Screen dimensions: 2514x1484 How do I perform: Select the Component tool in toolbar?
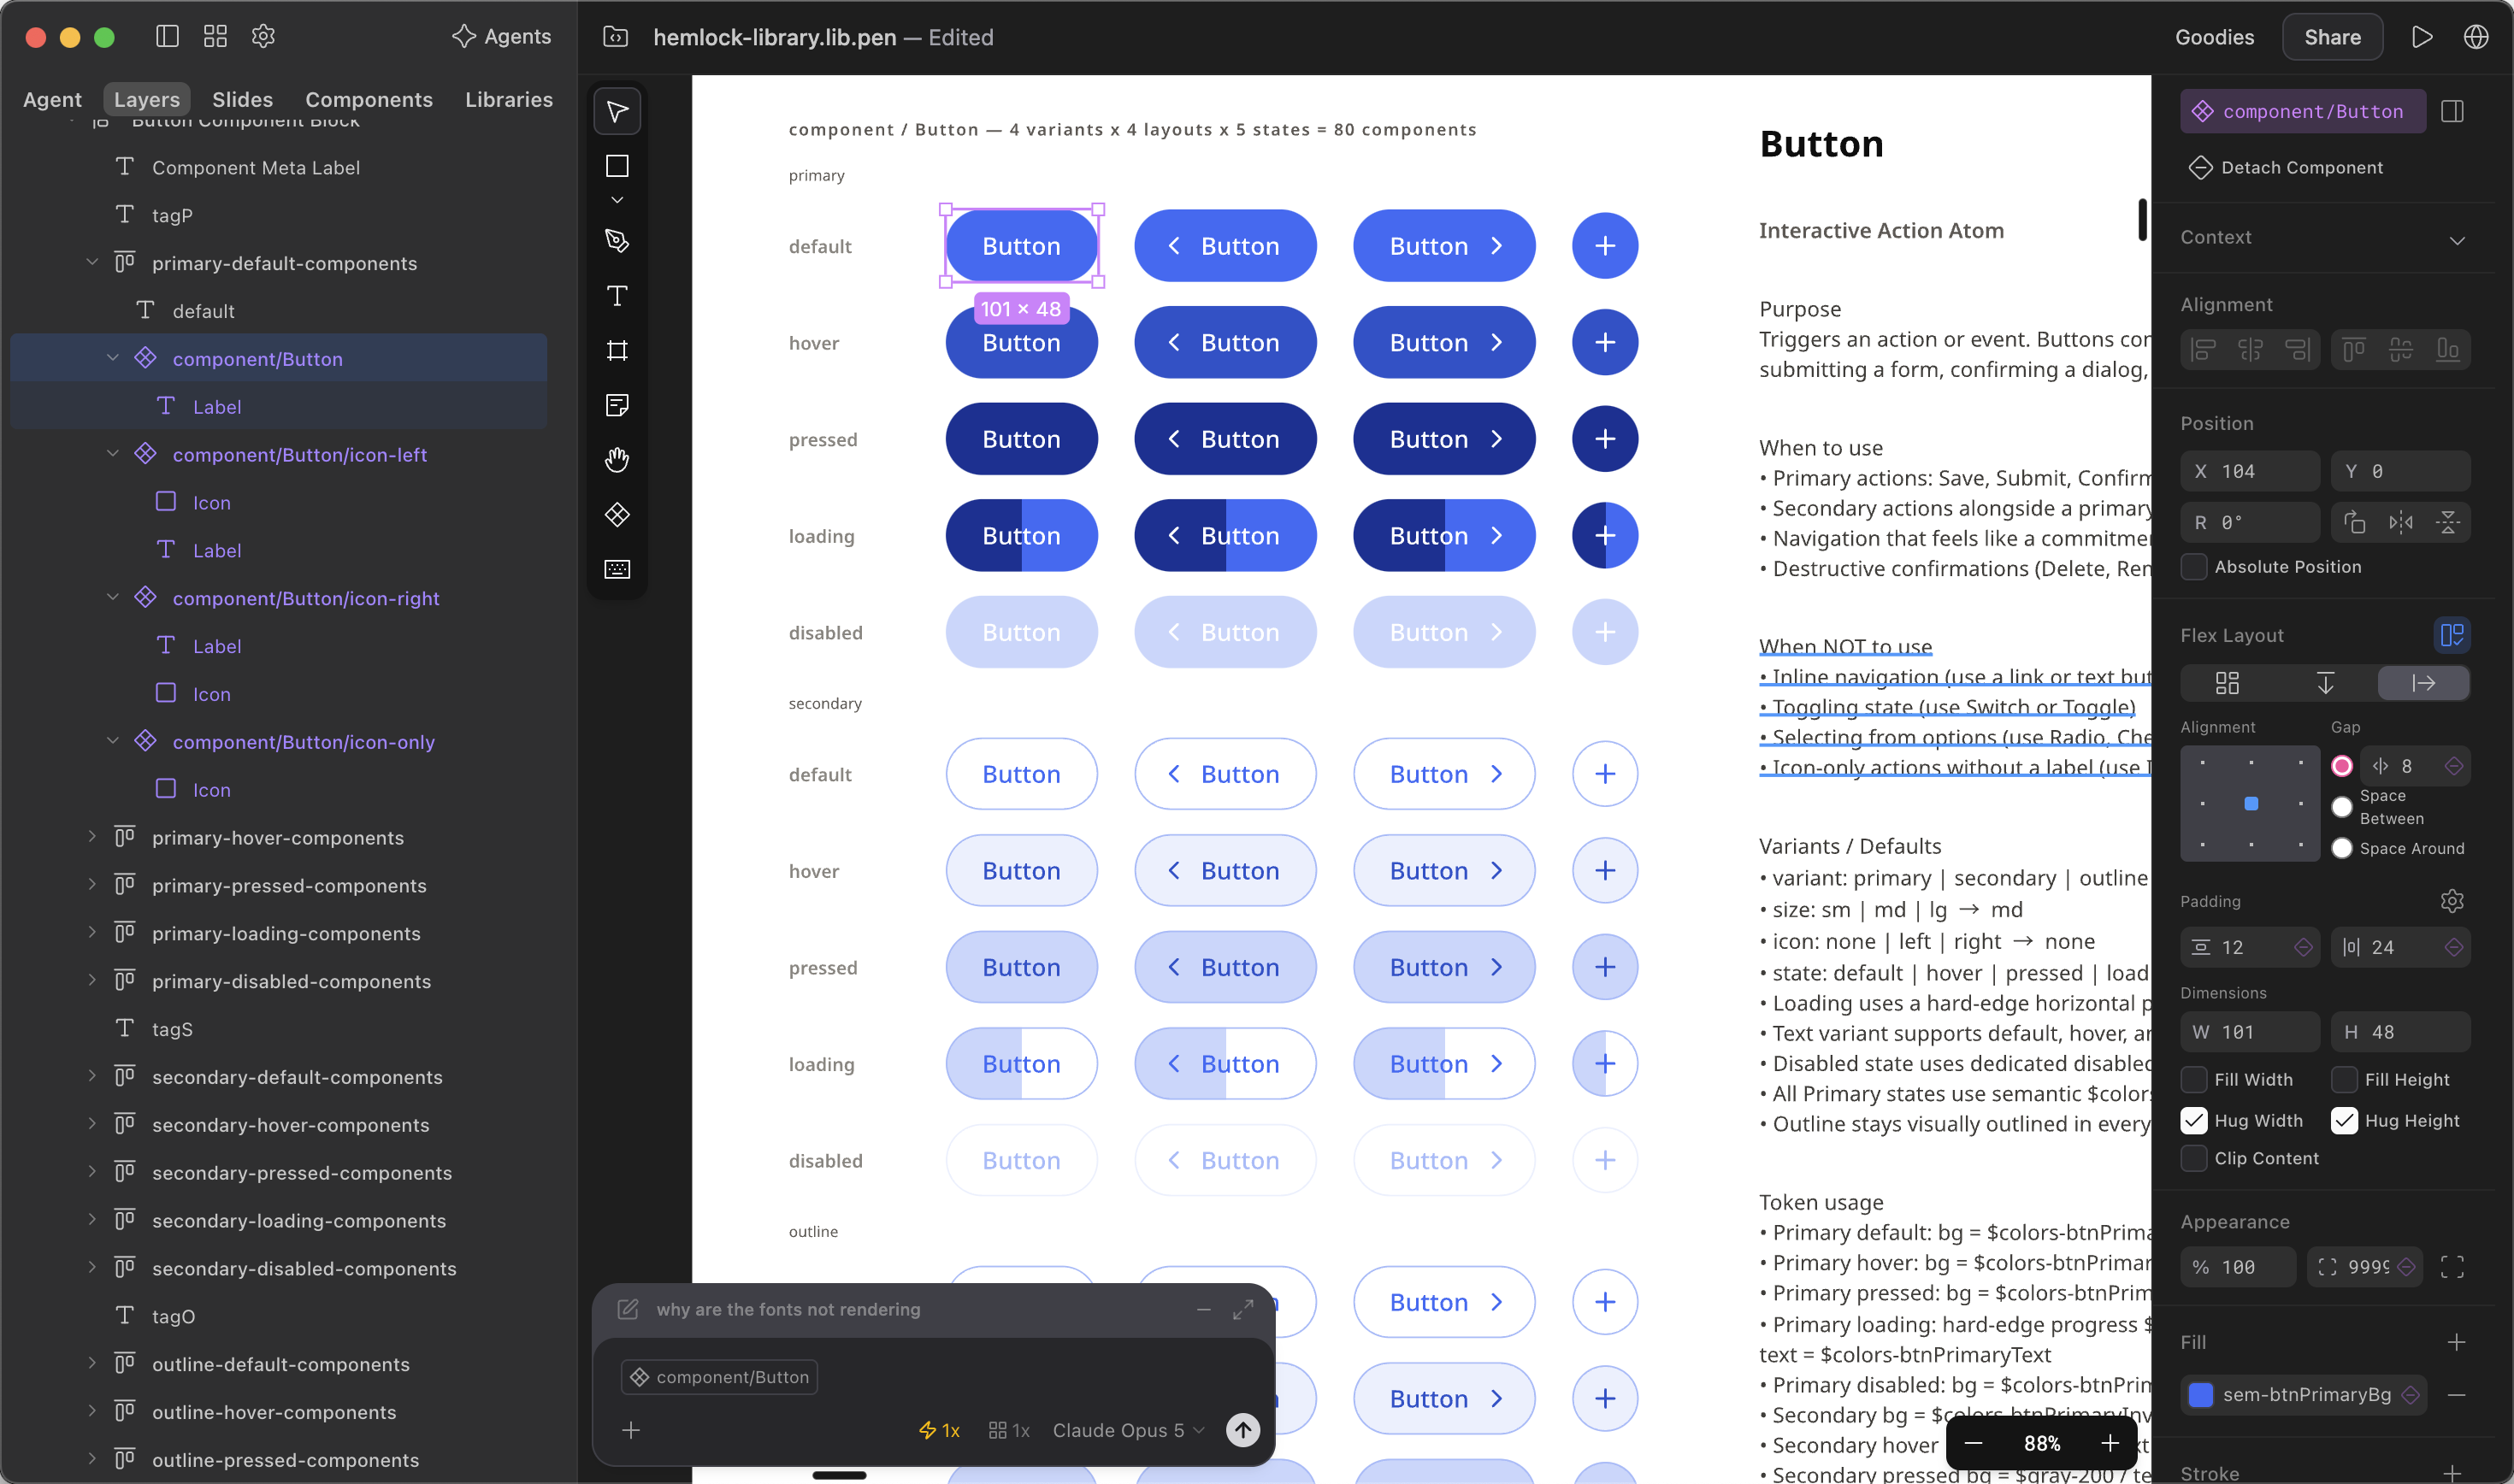tap(617, 515)
